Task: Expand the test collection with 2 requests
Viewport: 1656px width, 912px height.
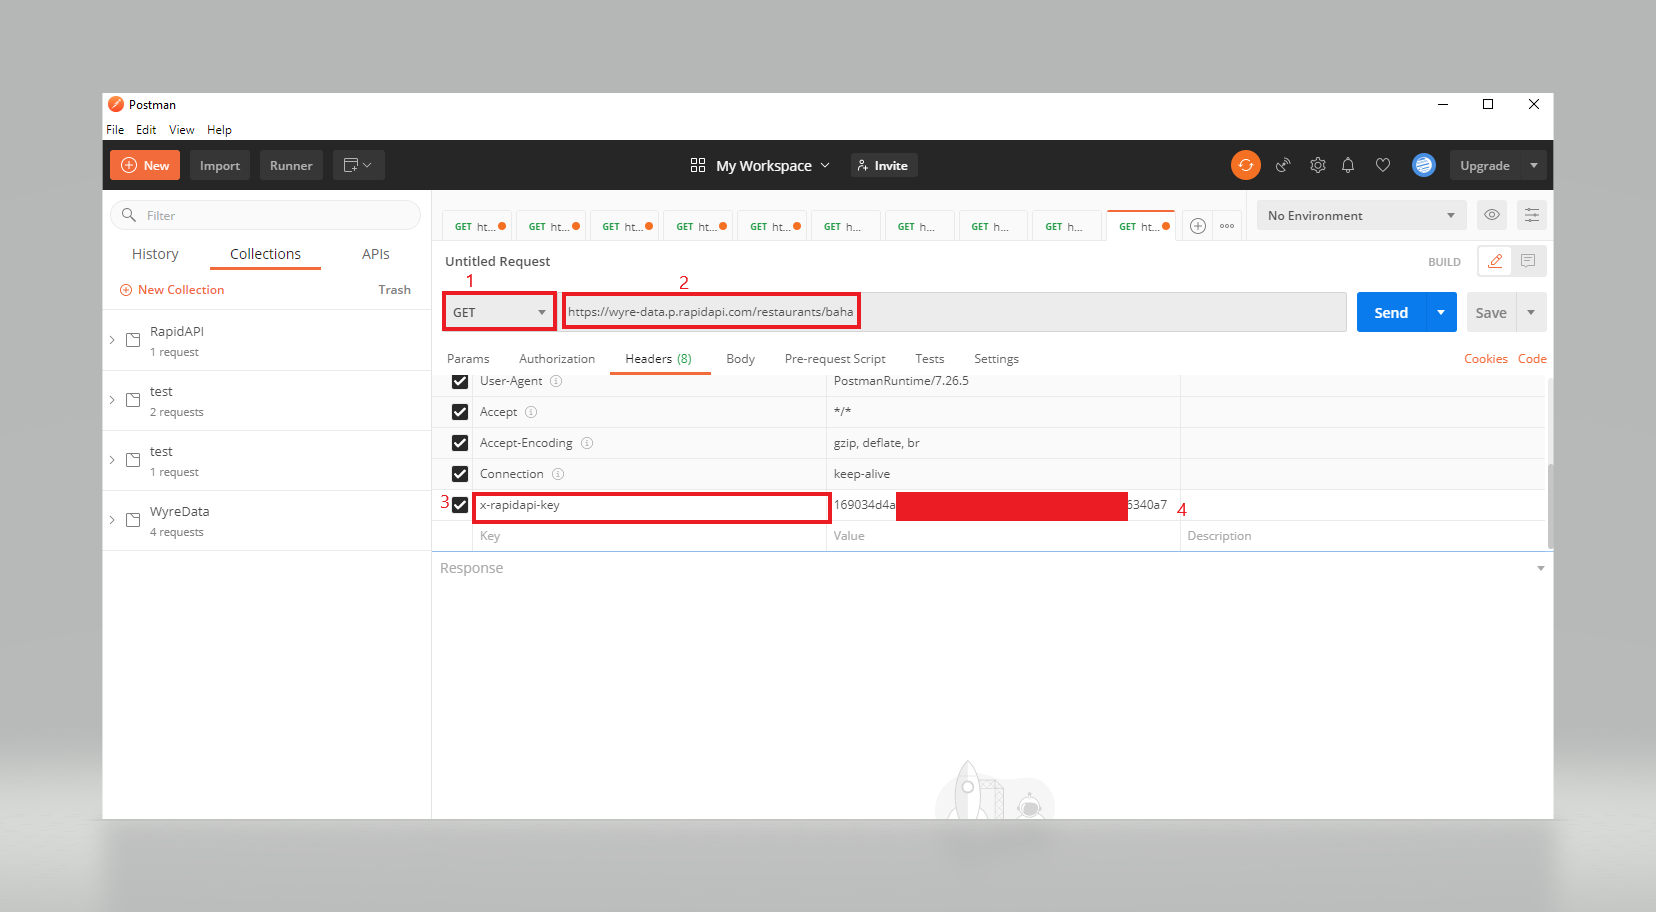Action: (112, 400)
